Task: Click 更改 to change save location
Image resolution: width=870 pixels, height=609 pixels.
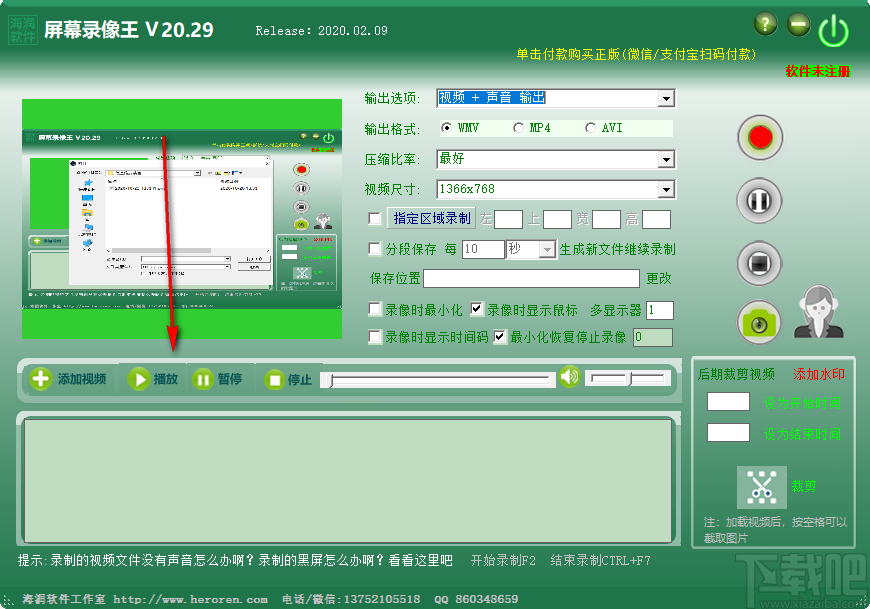Action: (659, 278)
